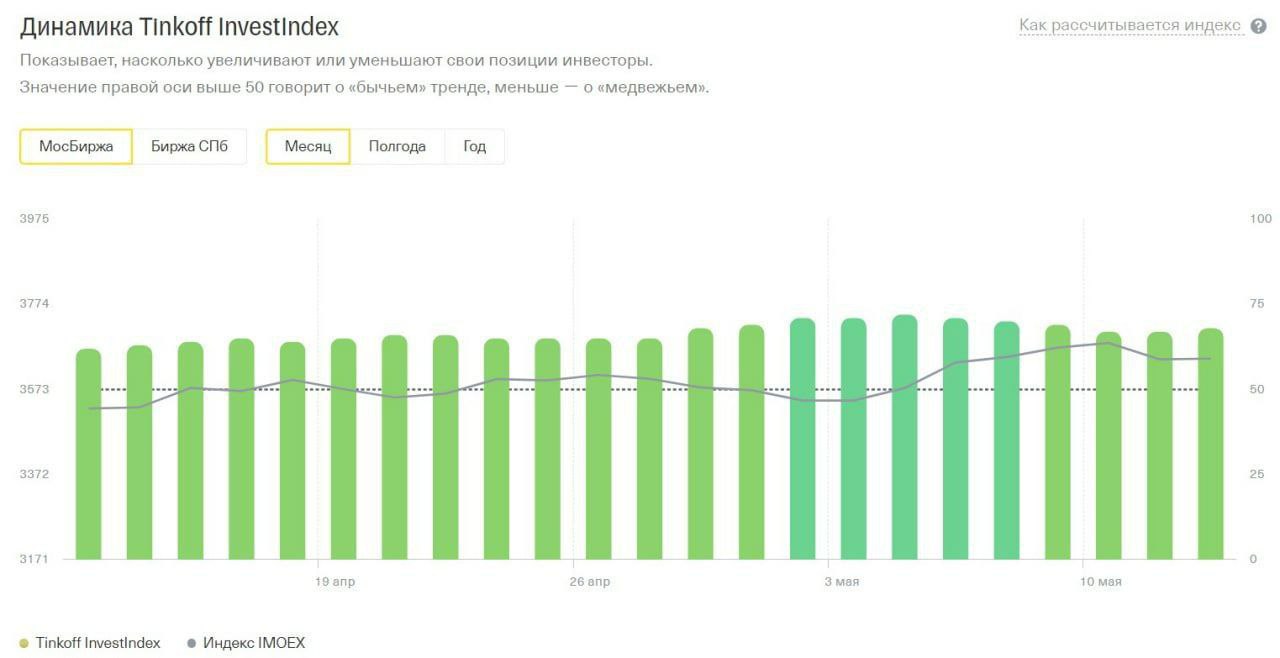Click the Tinkoff InvestIndex legend dot
The width and height of the screenshot is (1280, 658).
point(24,643)
